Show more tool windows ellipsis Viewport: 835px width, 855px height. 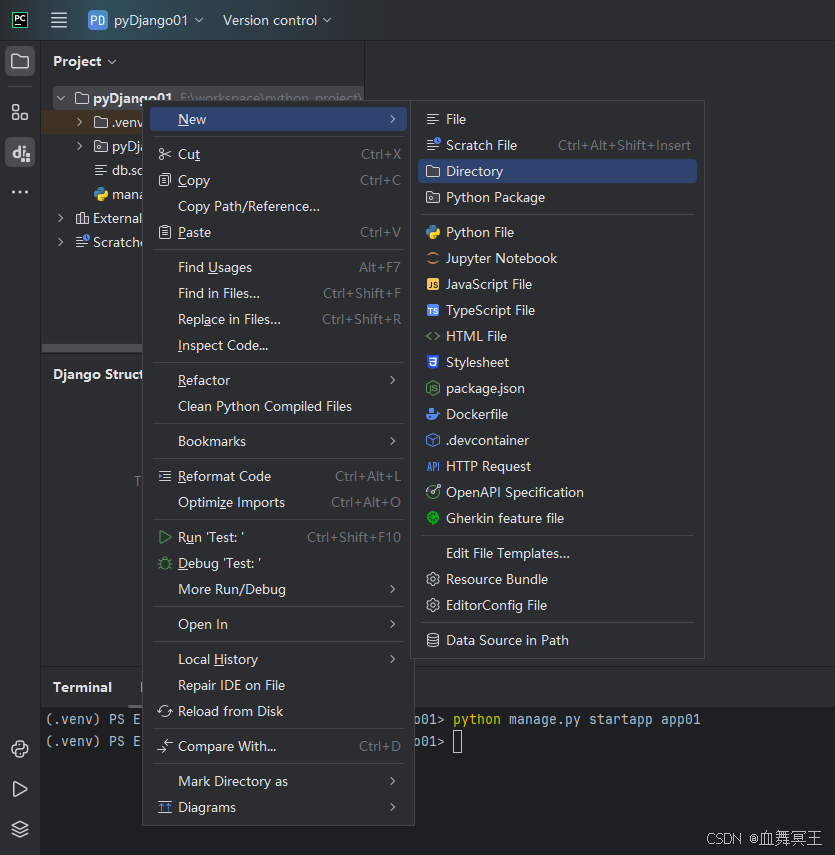click(x=20, y=192)
